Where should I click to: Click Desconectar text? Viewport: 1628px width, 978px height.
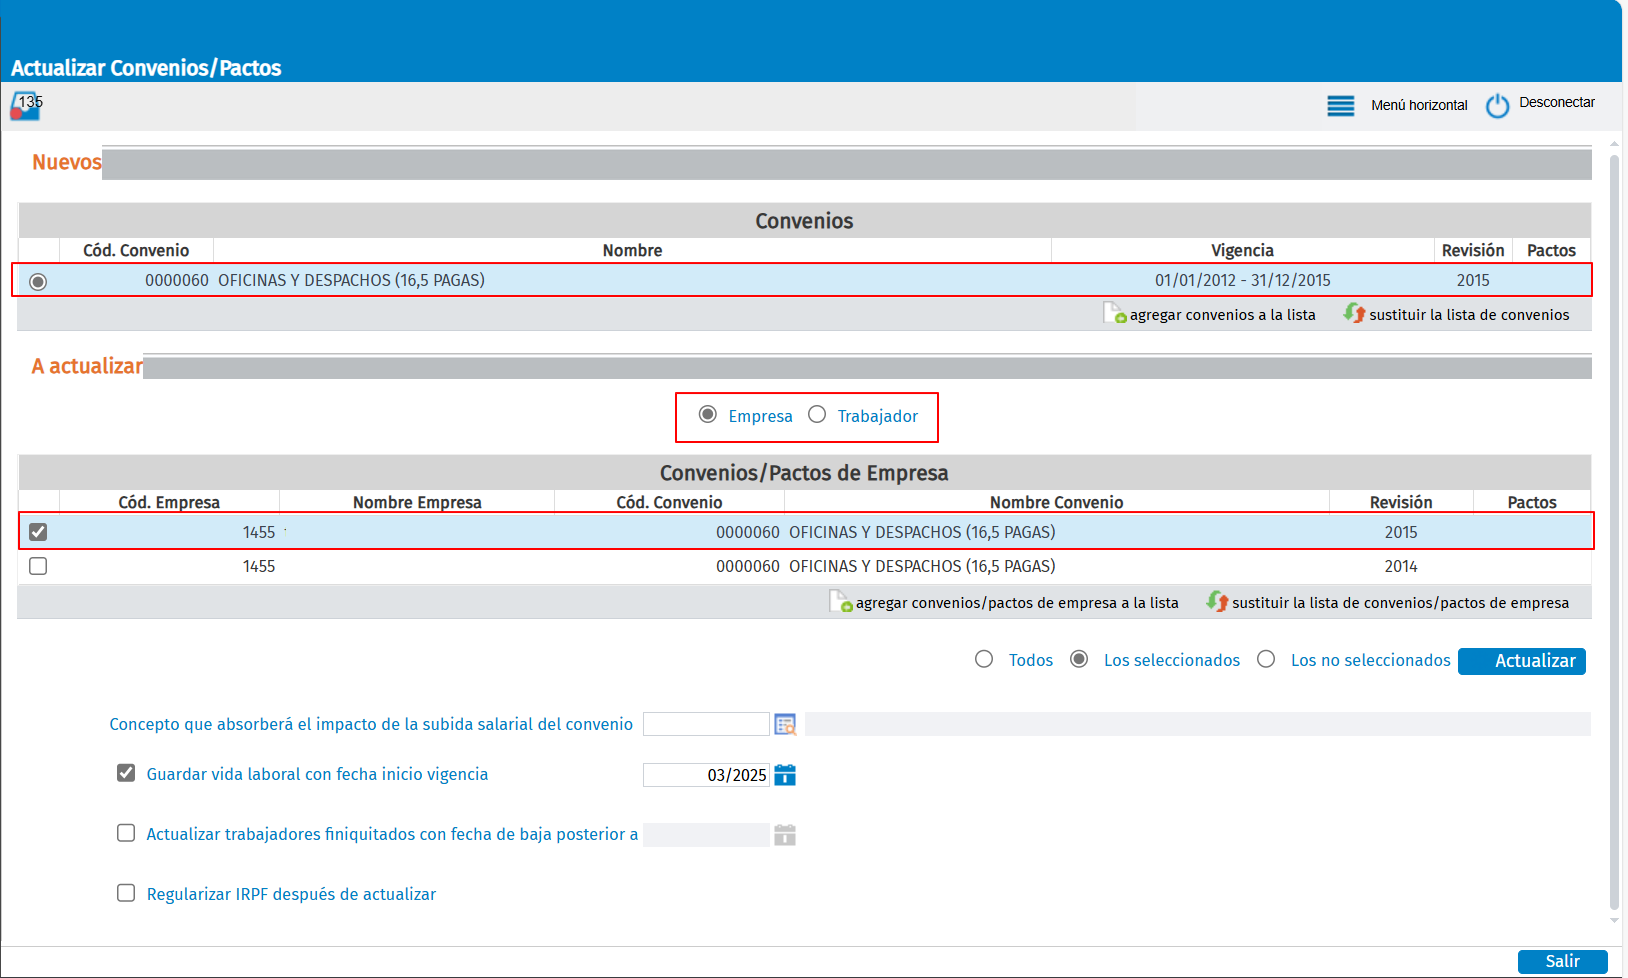click(1557, 102)
